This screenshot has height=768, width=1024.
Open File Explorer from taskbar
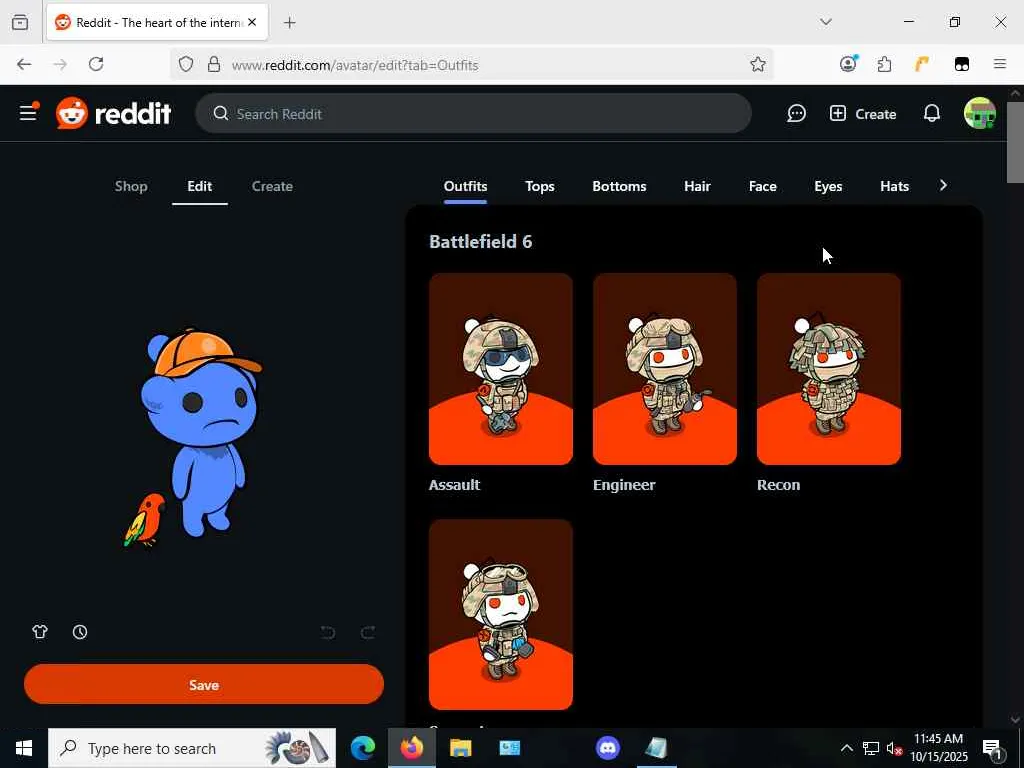tap(460, 748)
